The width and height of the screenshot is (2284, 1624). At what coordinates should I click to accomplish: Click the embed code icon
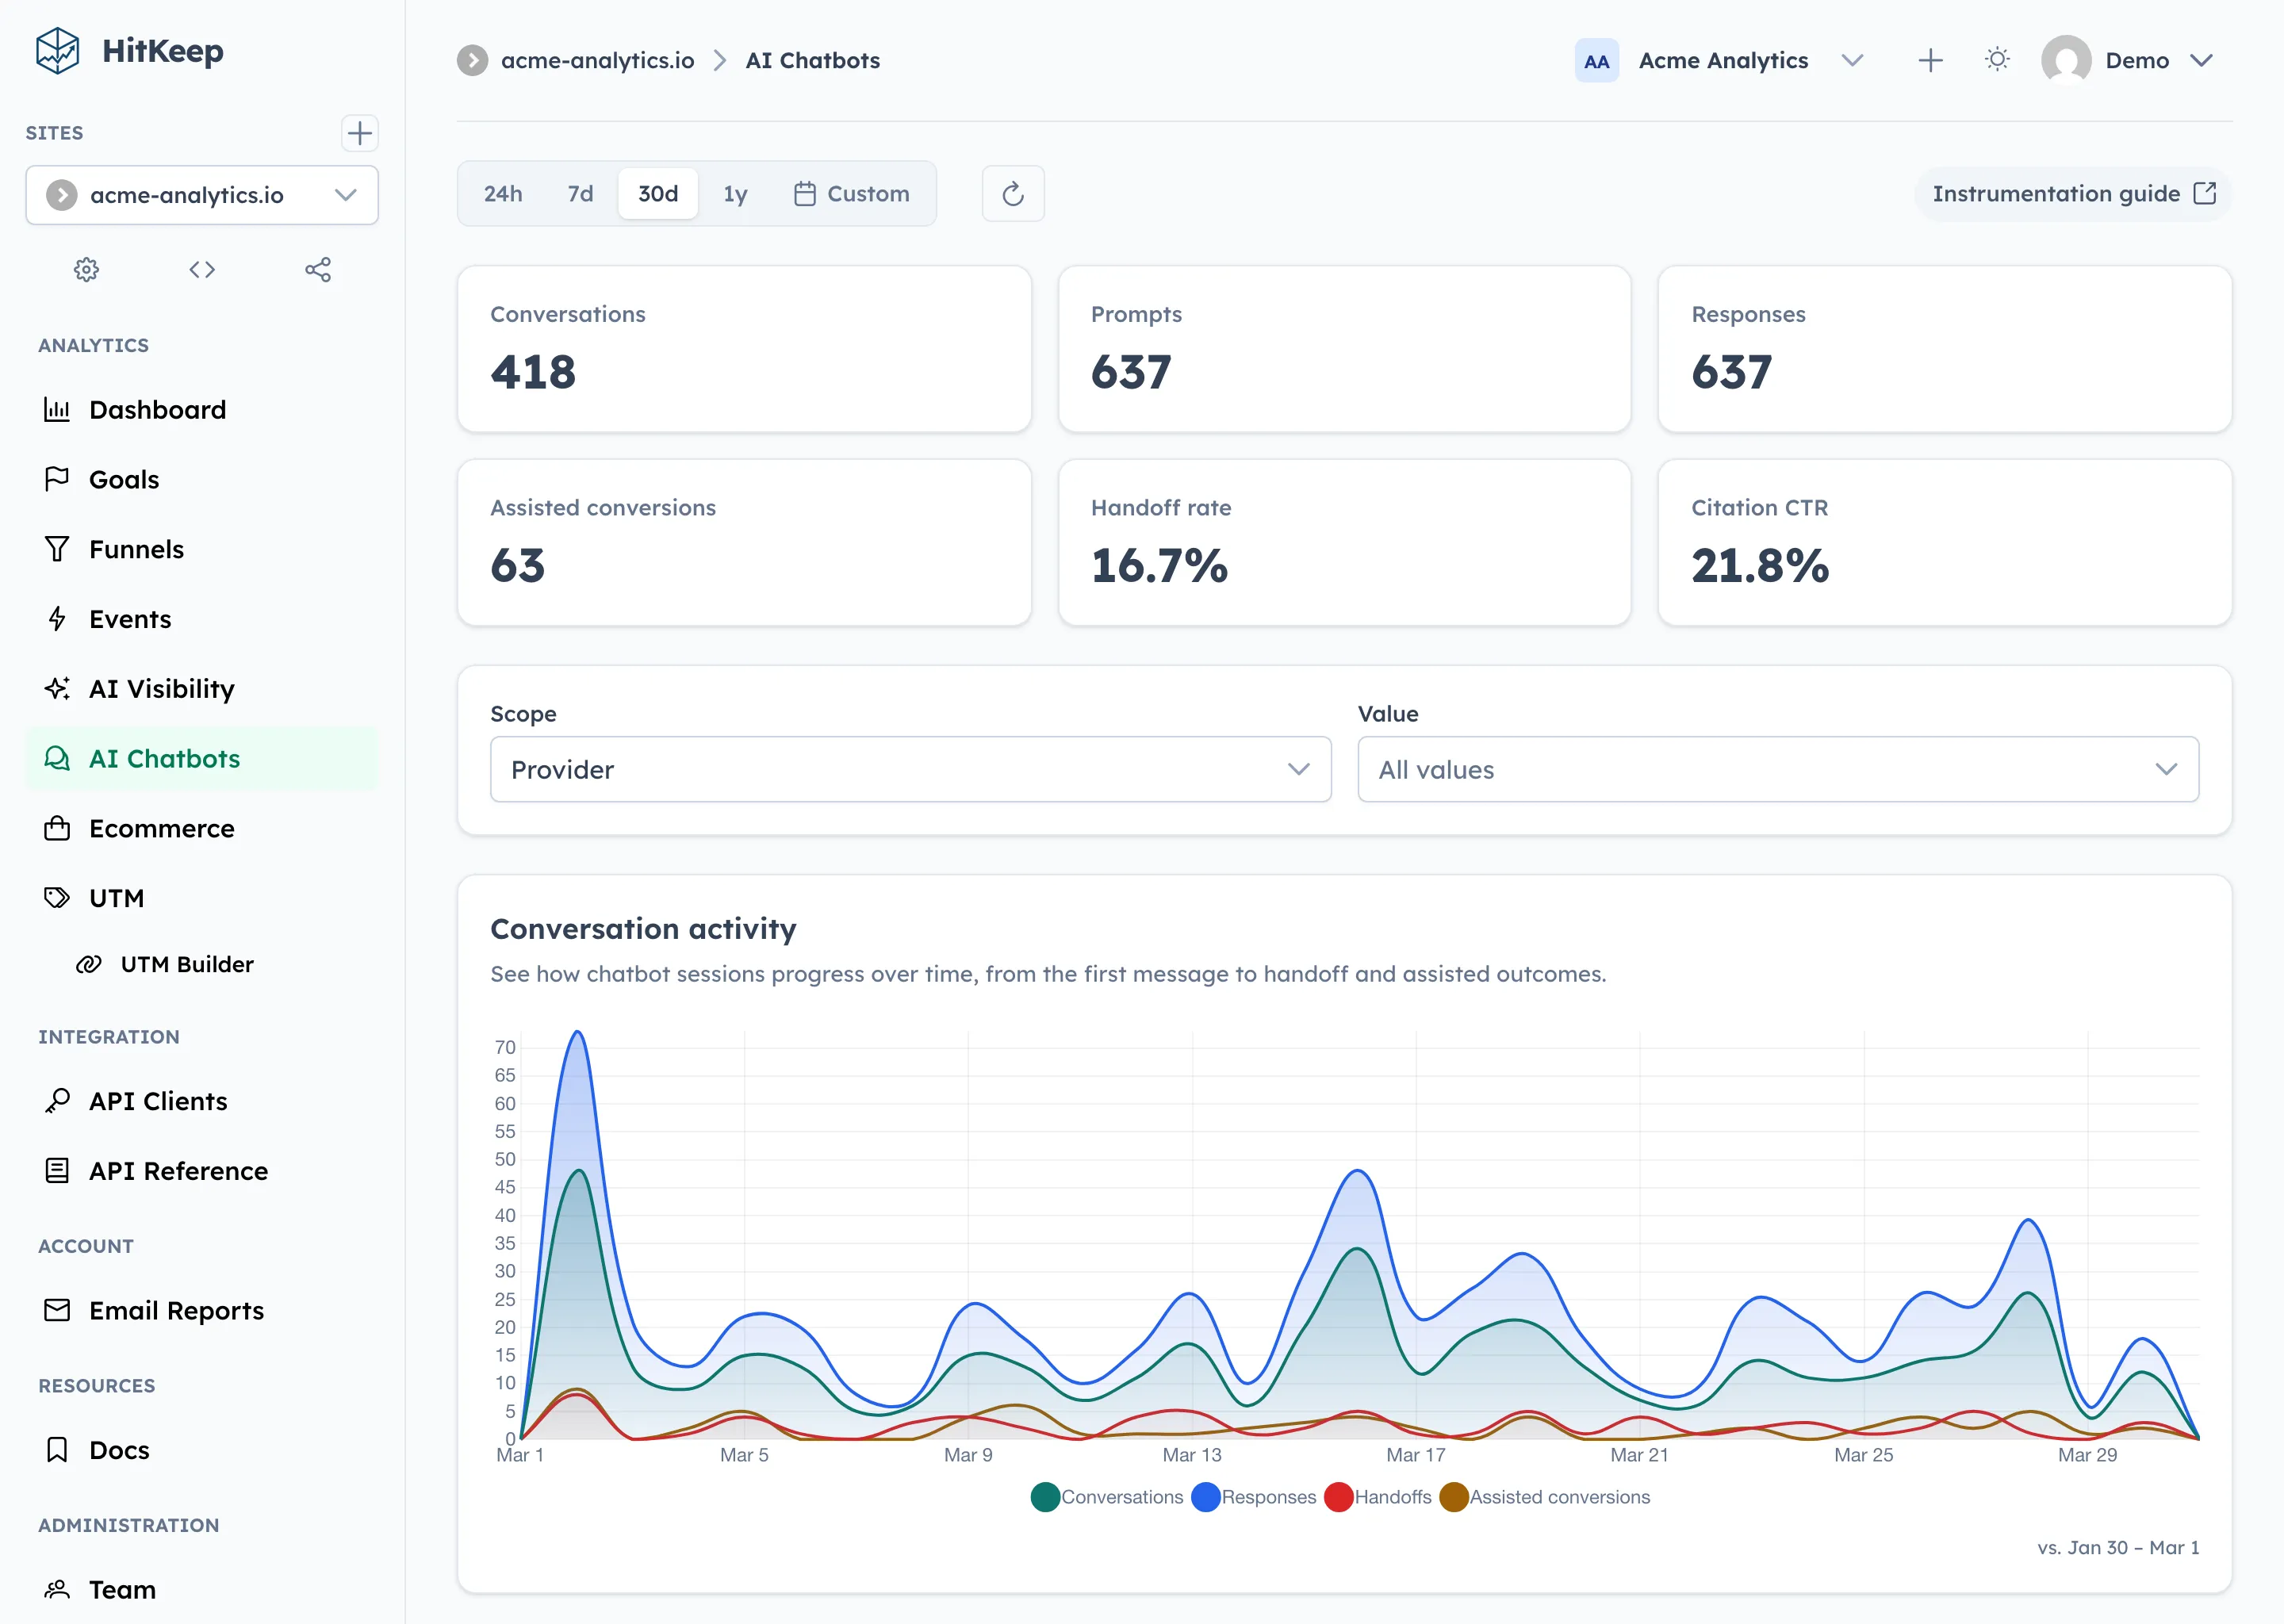(x=202, y=269)
